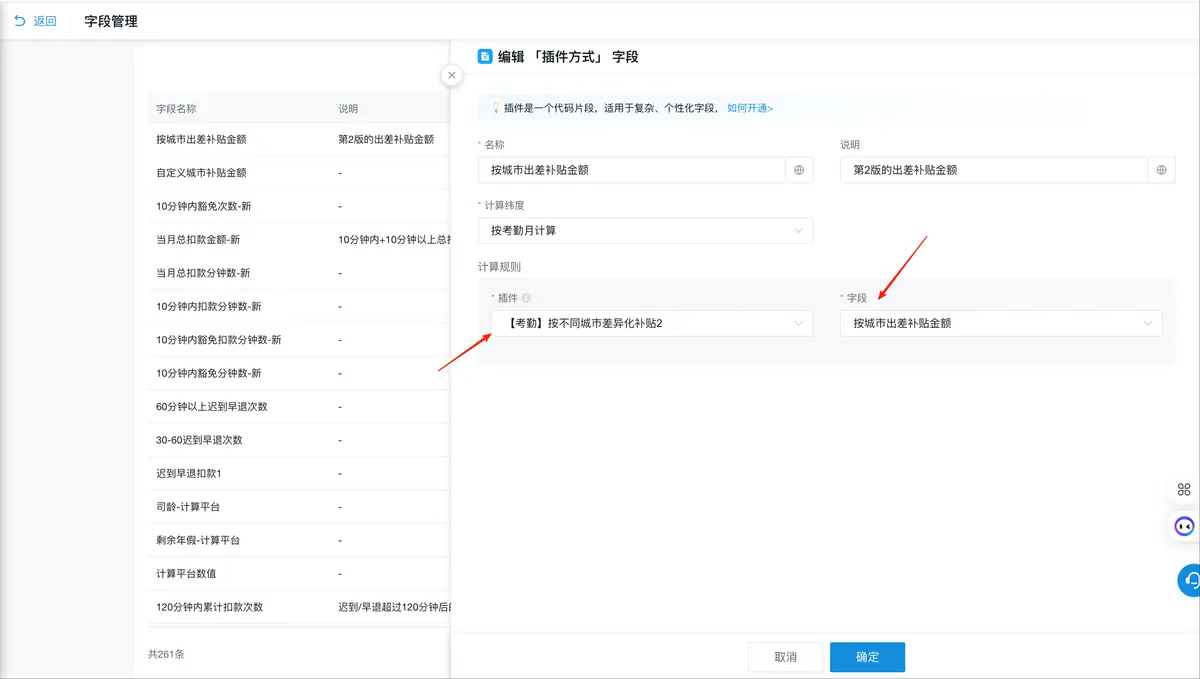
Task: Open the 插件 plugin dropdown
Action: pos(651,323)
